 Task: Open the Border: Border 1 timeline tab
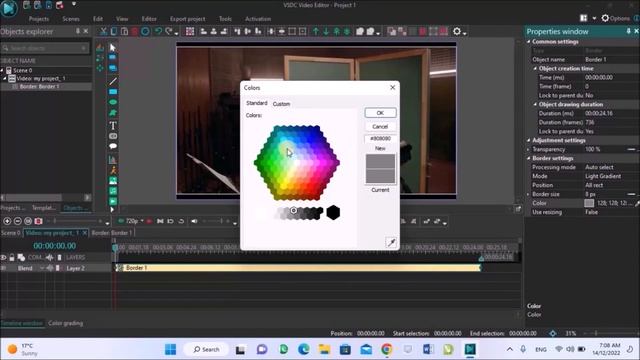[111, 233]
